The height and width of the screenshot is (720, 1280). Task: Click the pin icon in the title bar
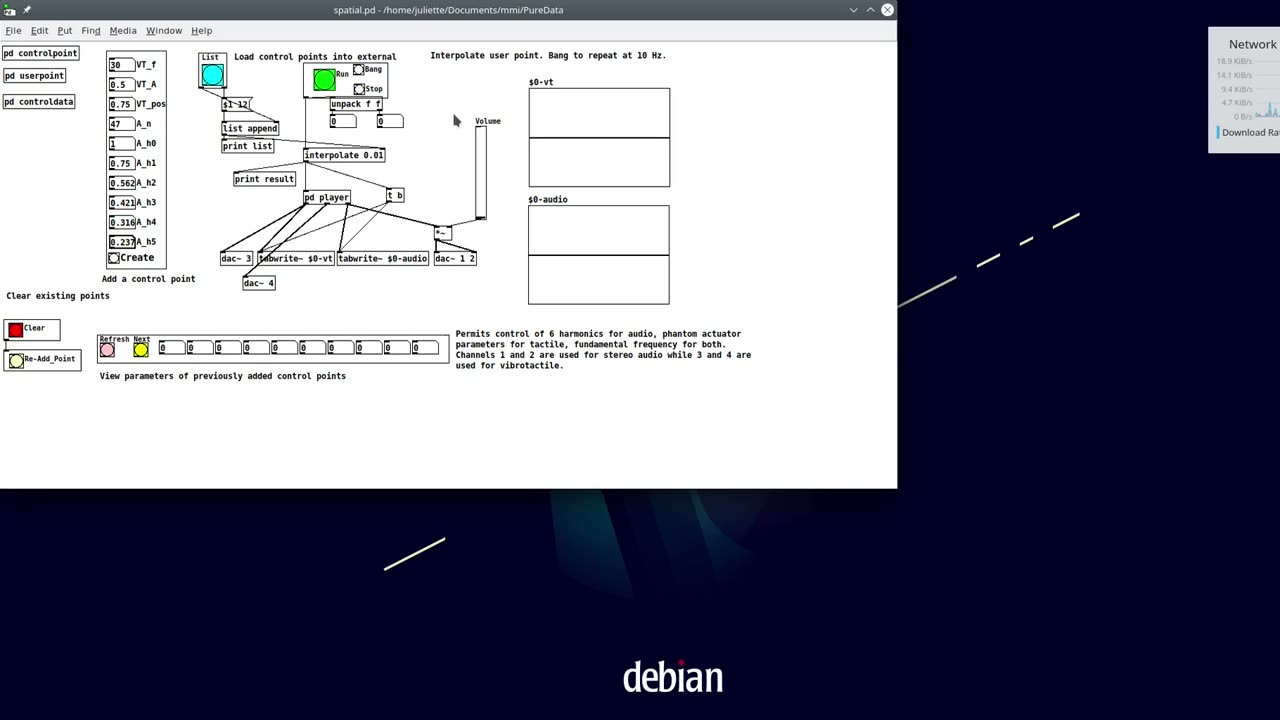point(27,10)
